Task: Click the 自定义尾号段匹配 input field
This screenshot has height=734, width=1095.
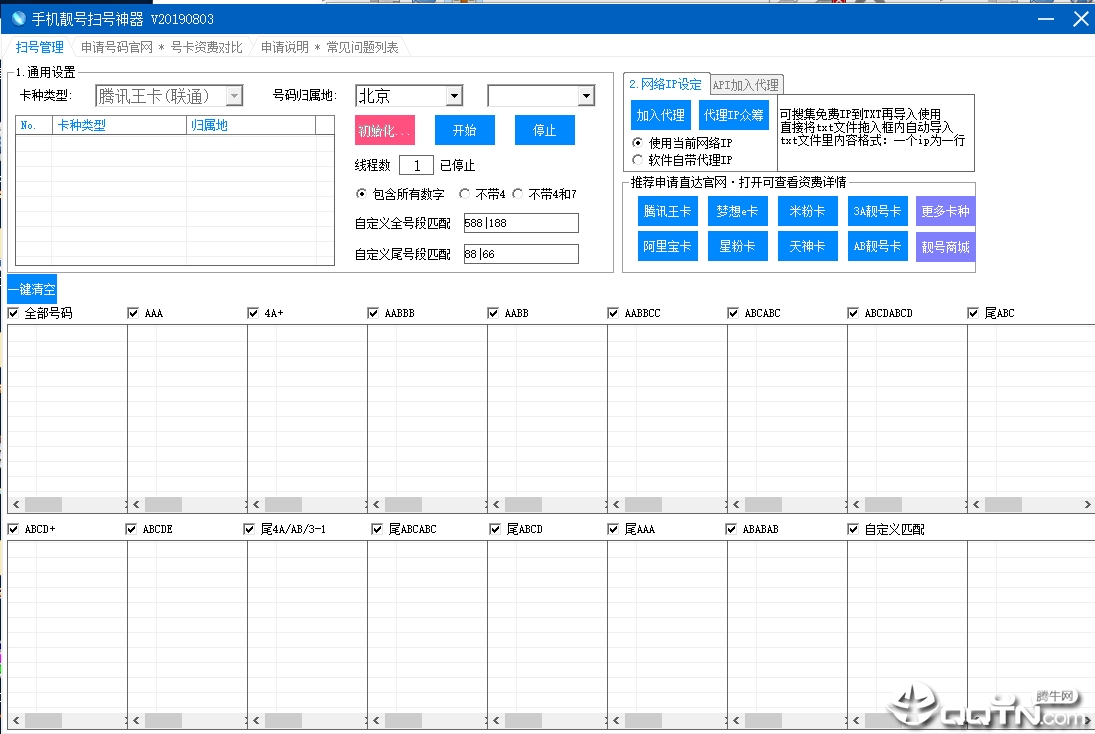Action: 521,254
